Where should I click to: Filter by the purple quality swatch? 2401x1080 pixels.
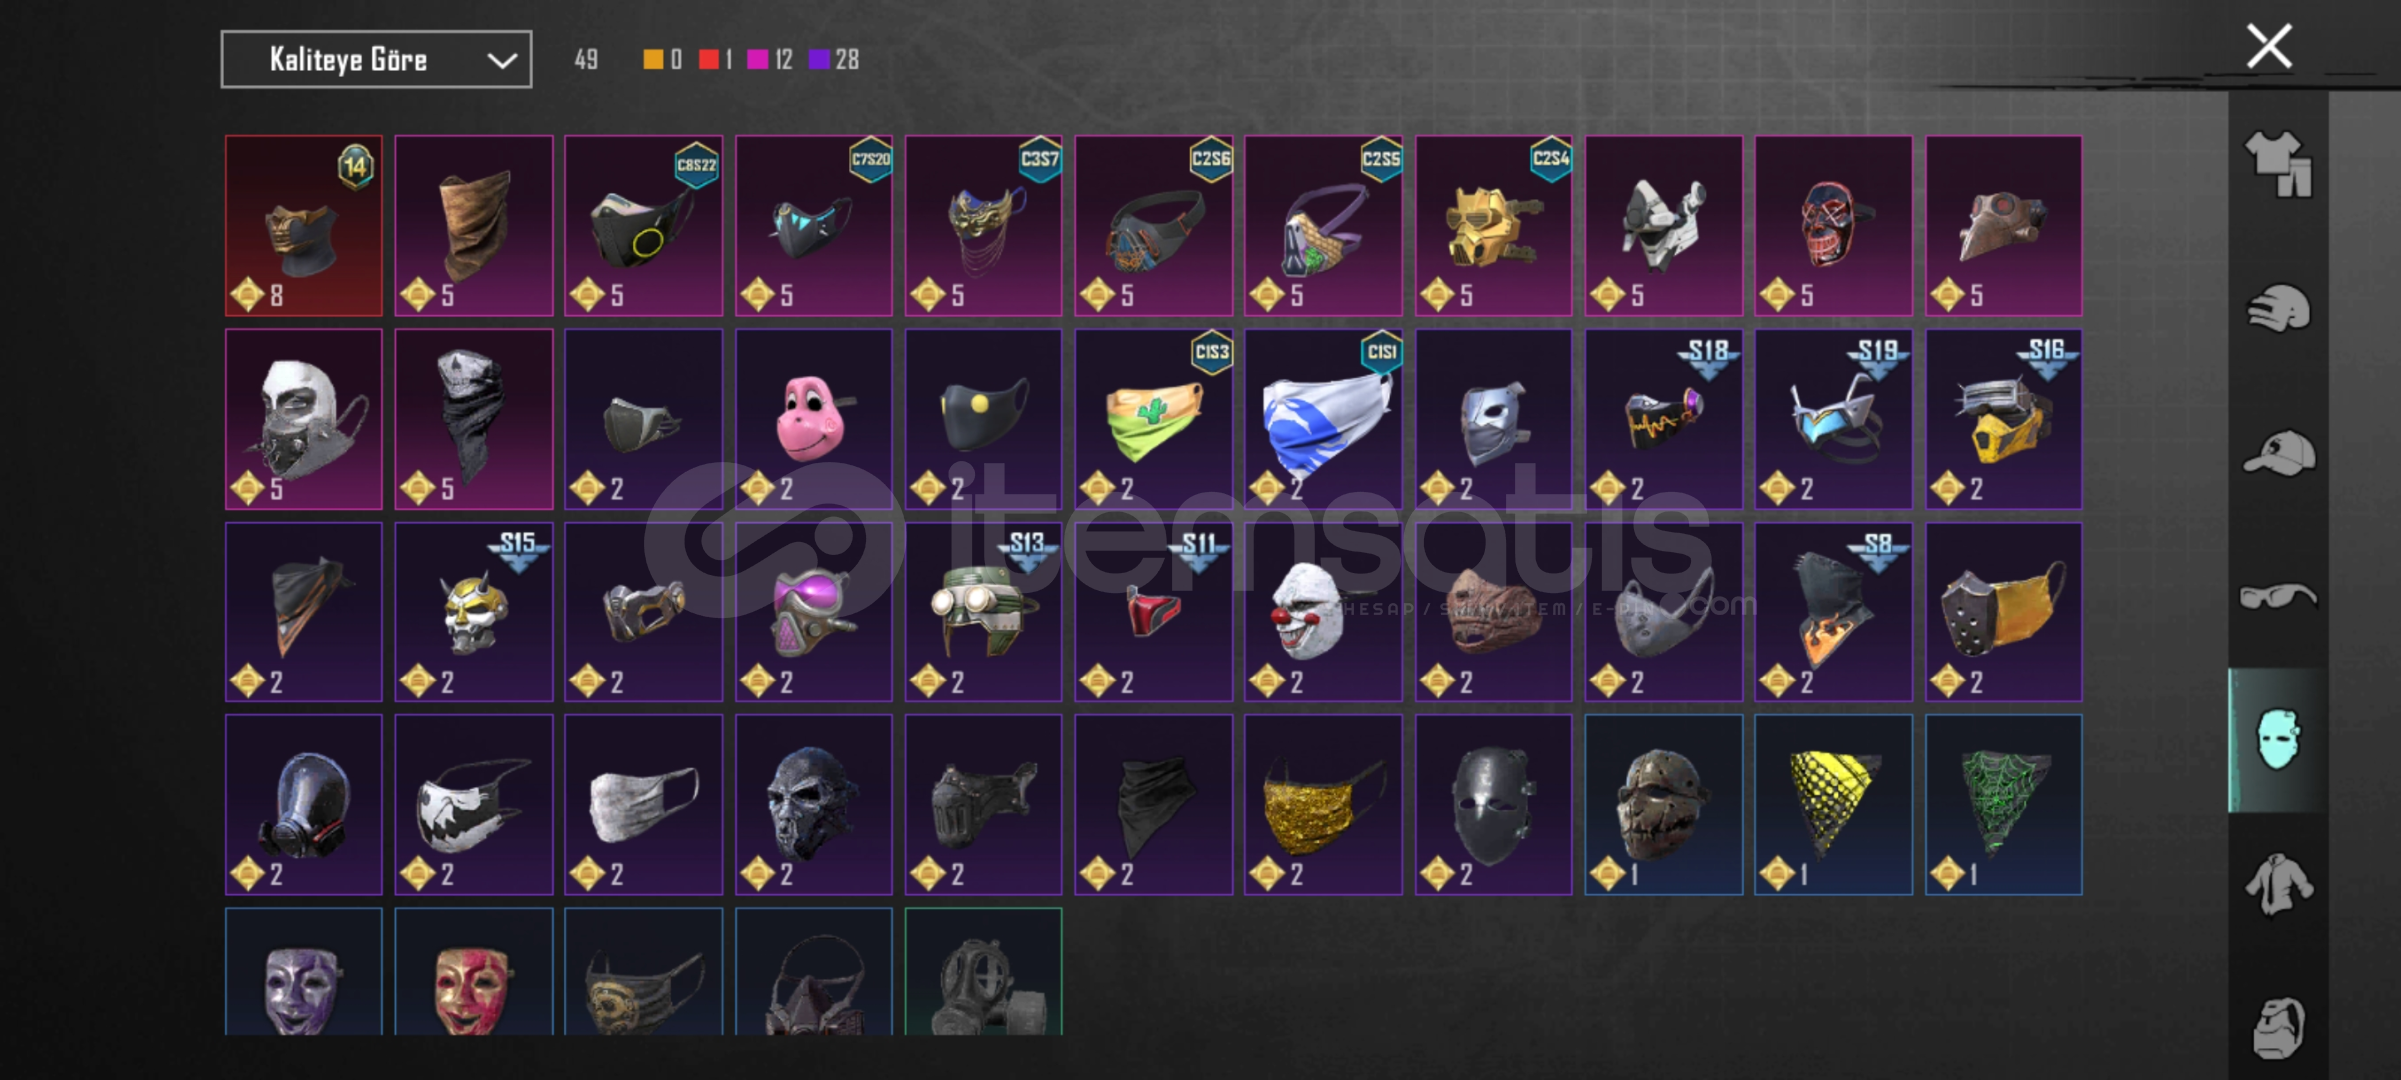[819, 60]
